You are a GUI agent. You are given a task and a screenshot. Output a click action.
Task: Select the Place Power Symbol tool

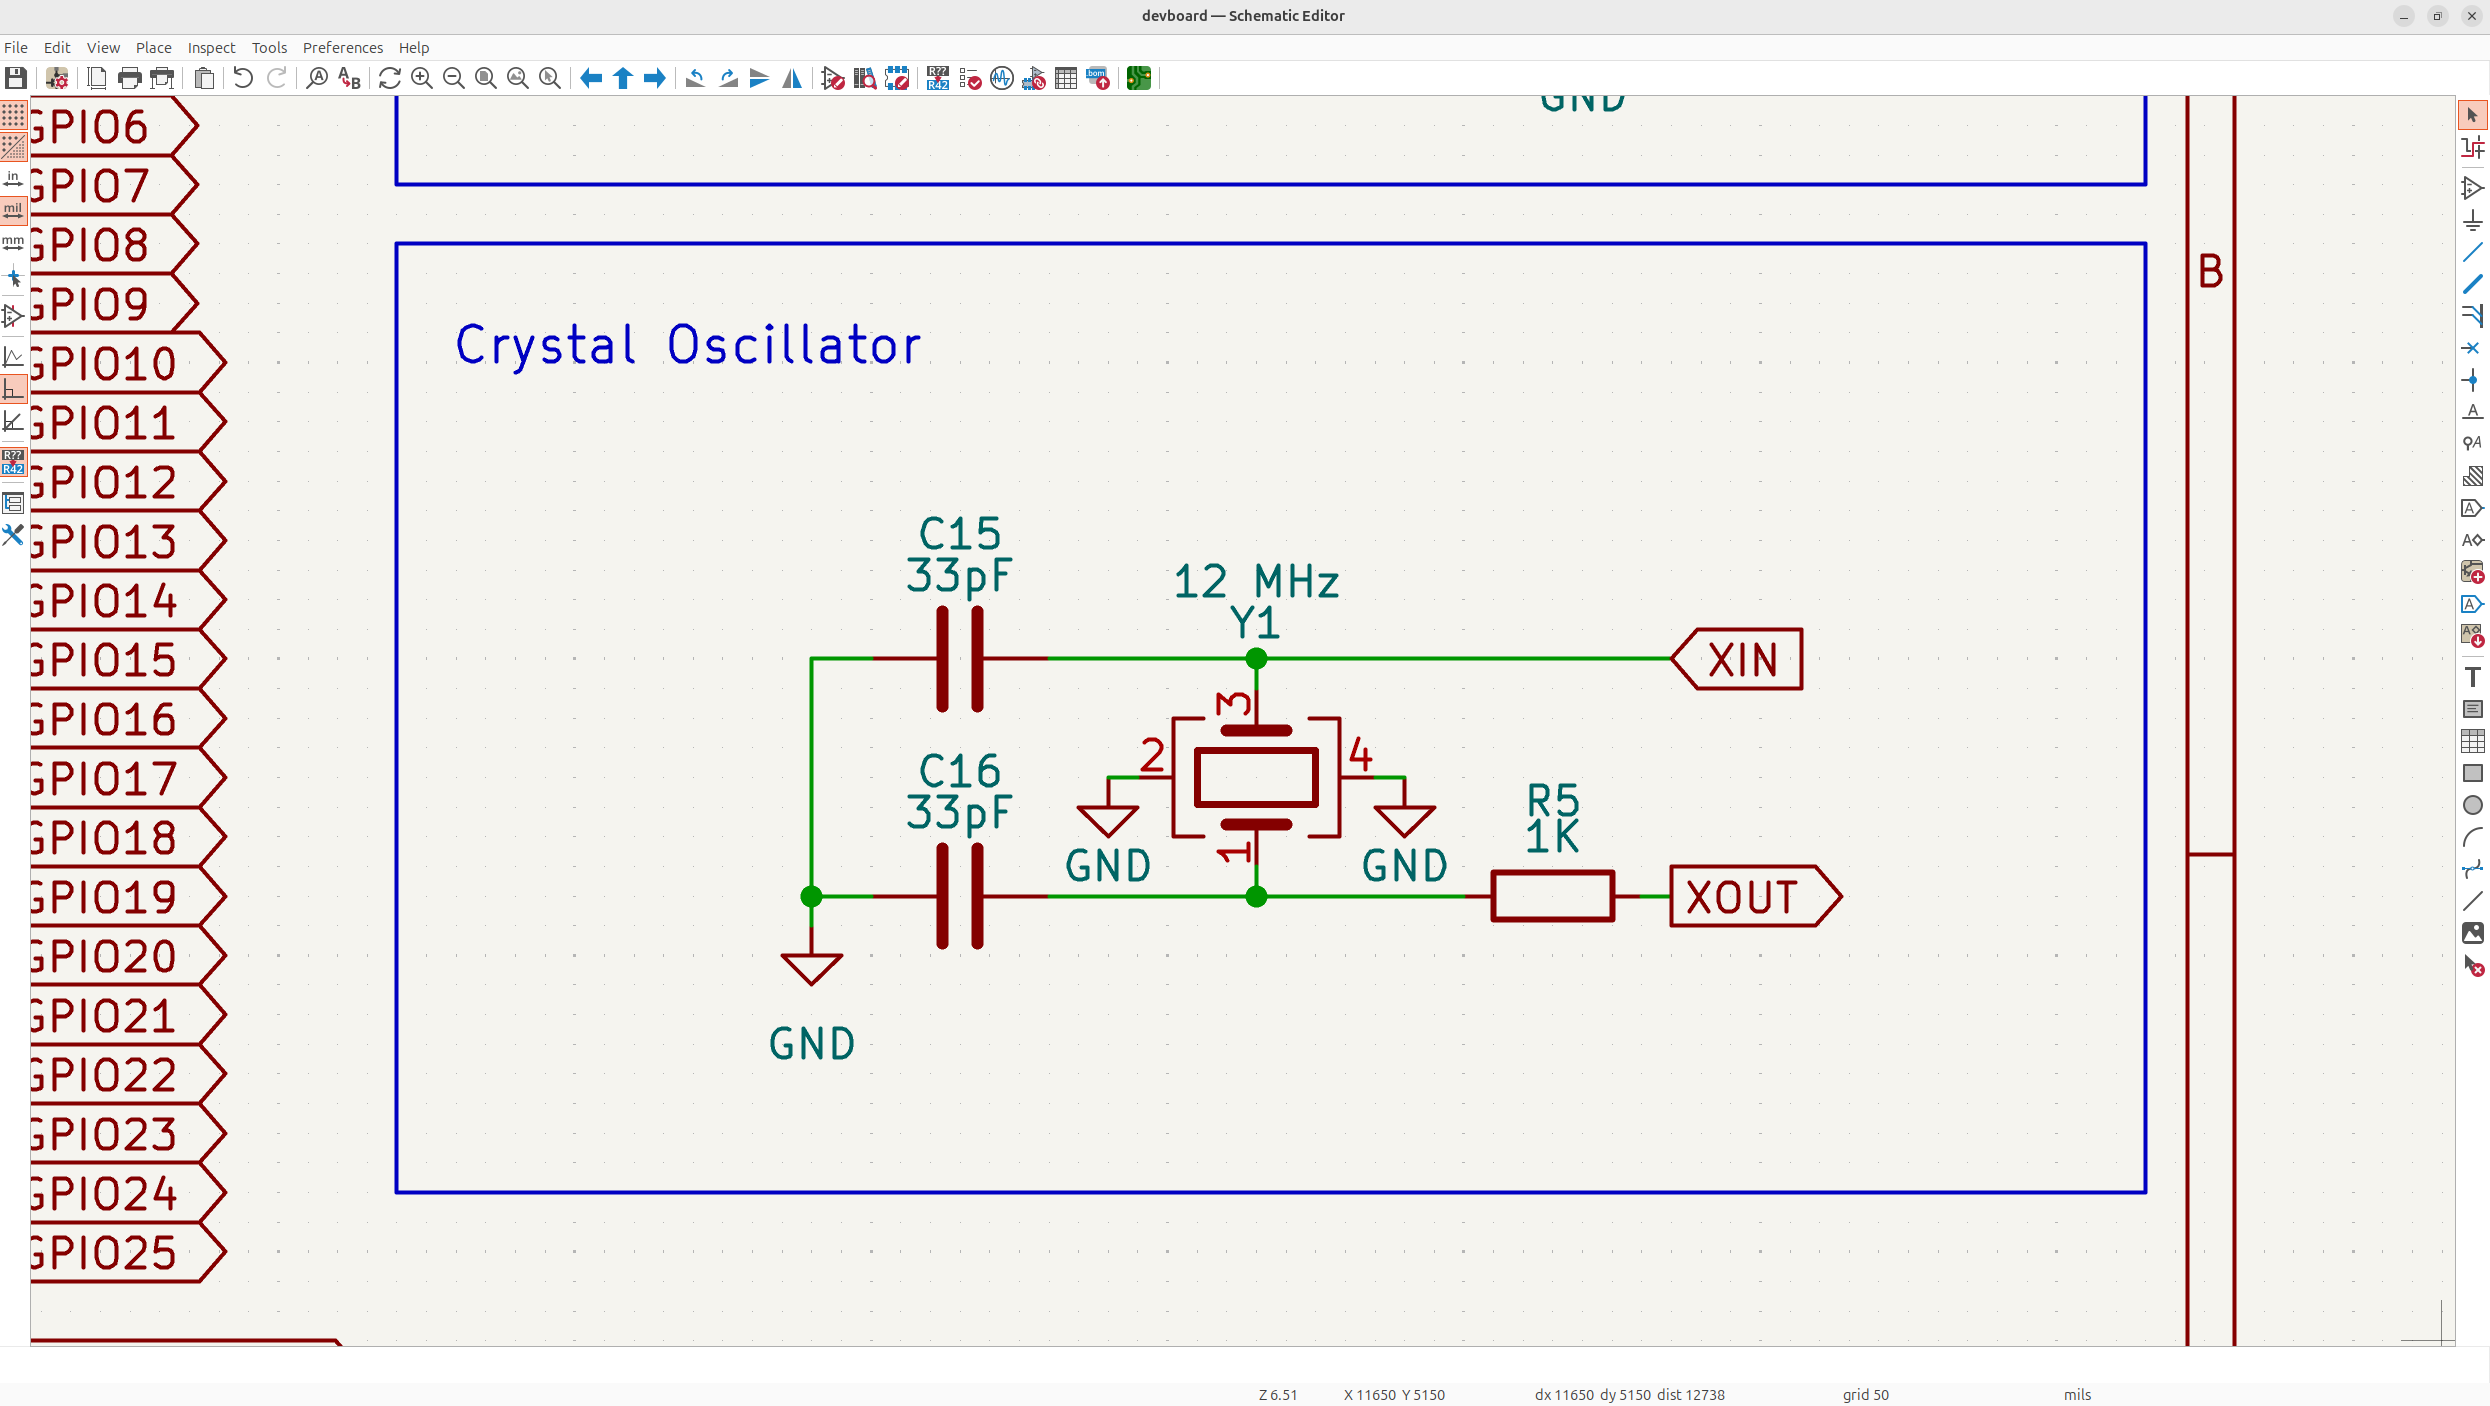[x=2472, y=220]
